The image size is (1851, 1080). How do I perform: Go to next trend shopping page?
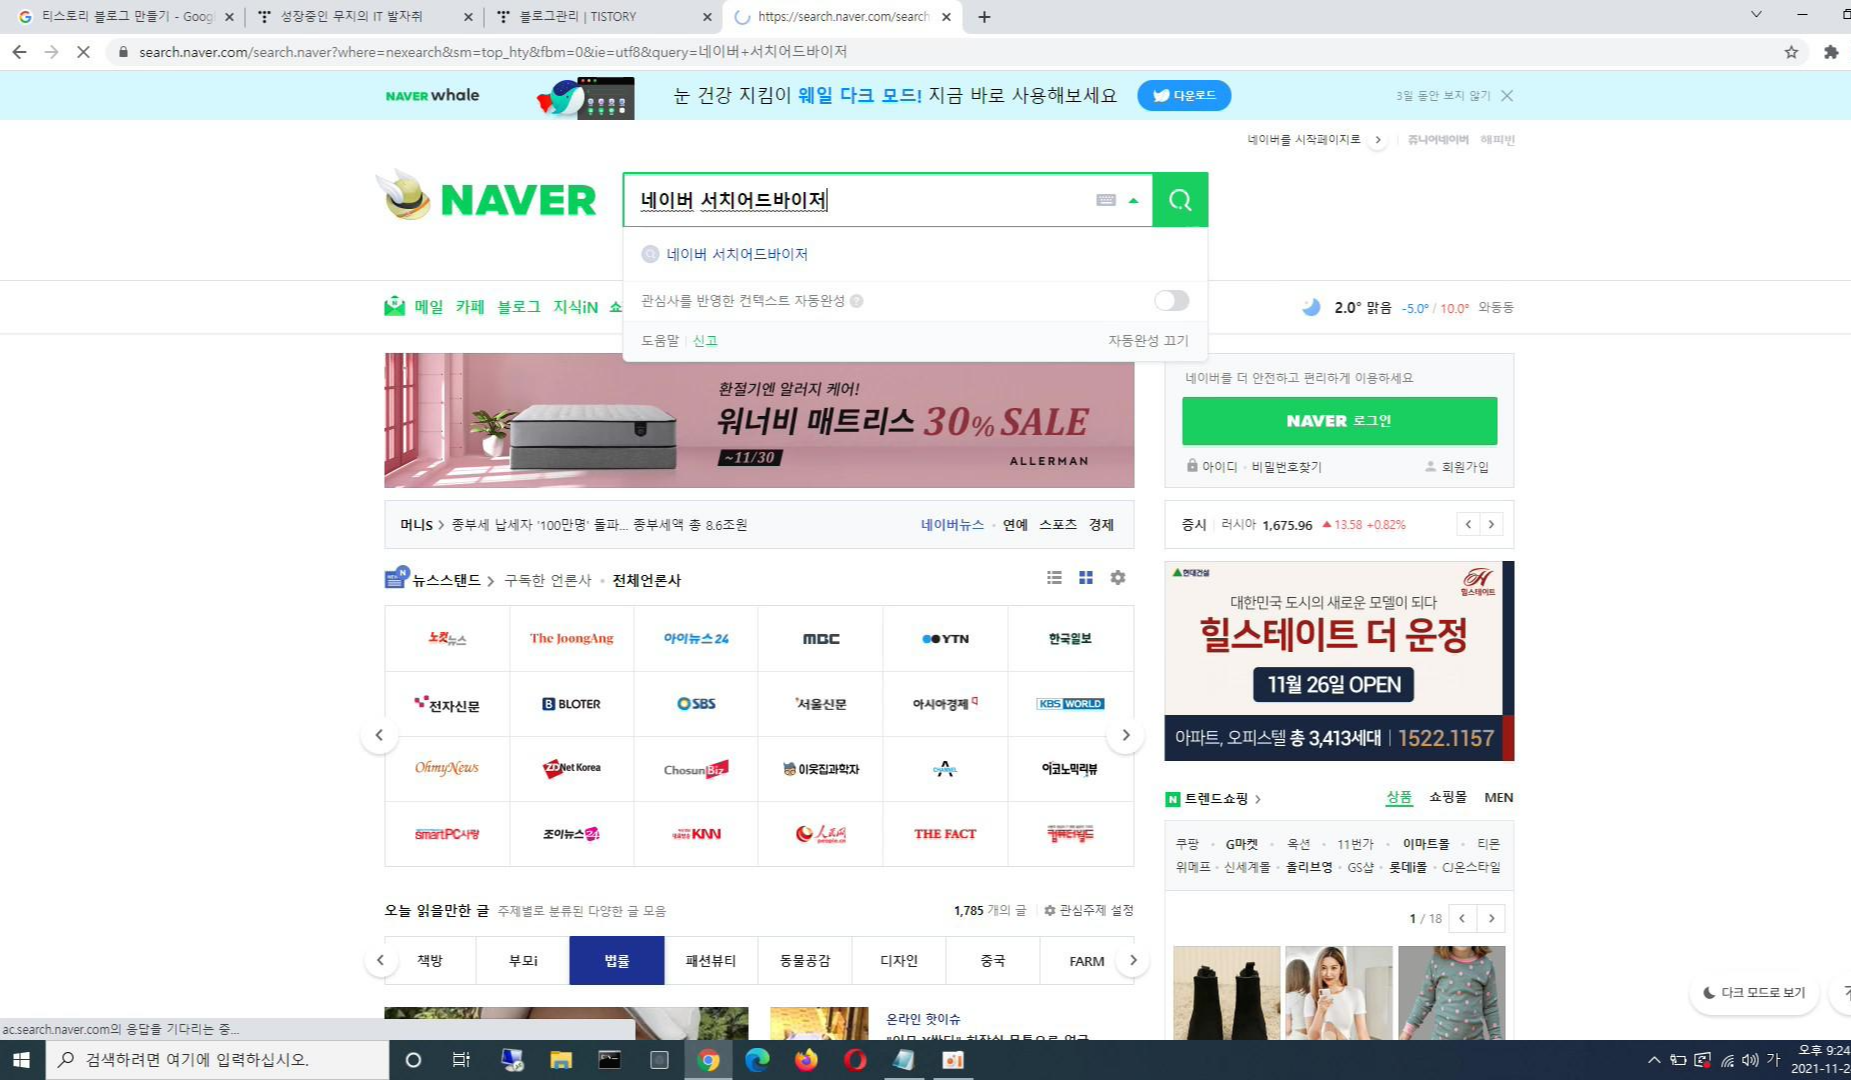[1491, 919]
